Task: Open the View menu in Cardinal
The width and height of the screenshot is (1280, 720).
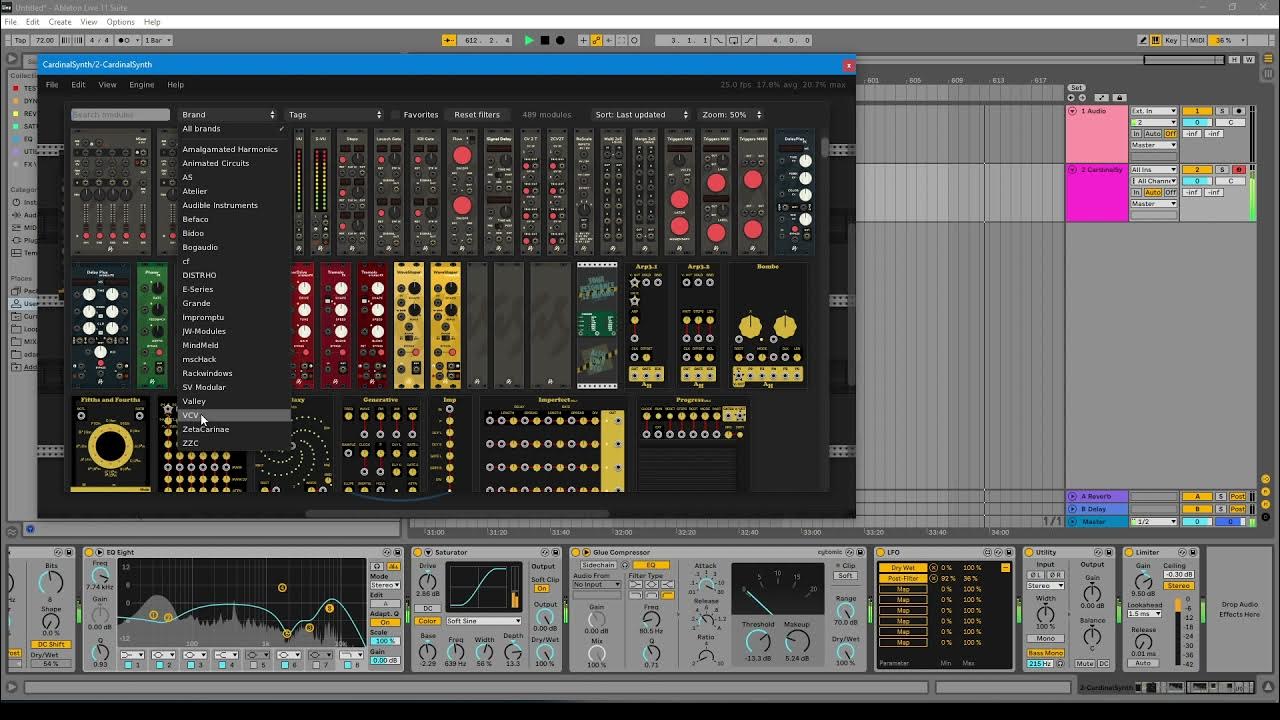Action: 107,85
